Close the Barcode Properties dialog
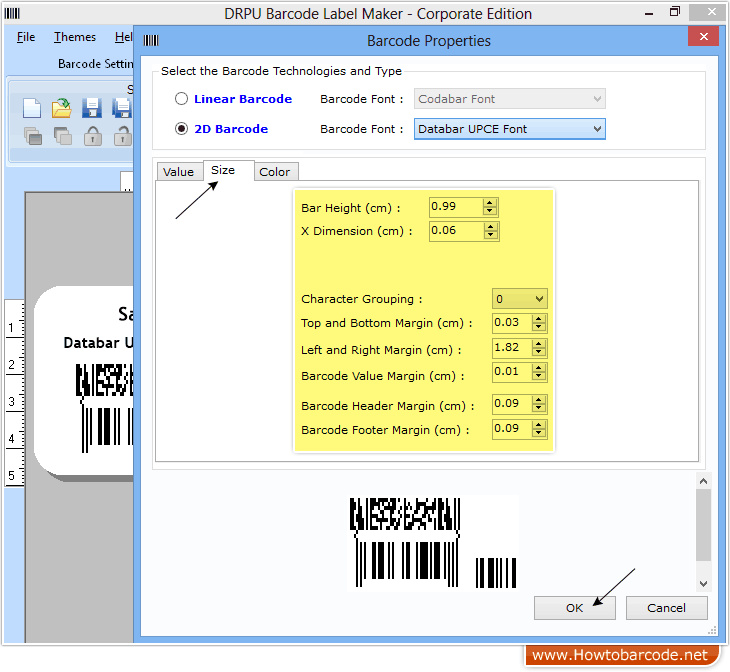Viewport: 730px width, 672px height. point(703,36)
